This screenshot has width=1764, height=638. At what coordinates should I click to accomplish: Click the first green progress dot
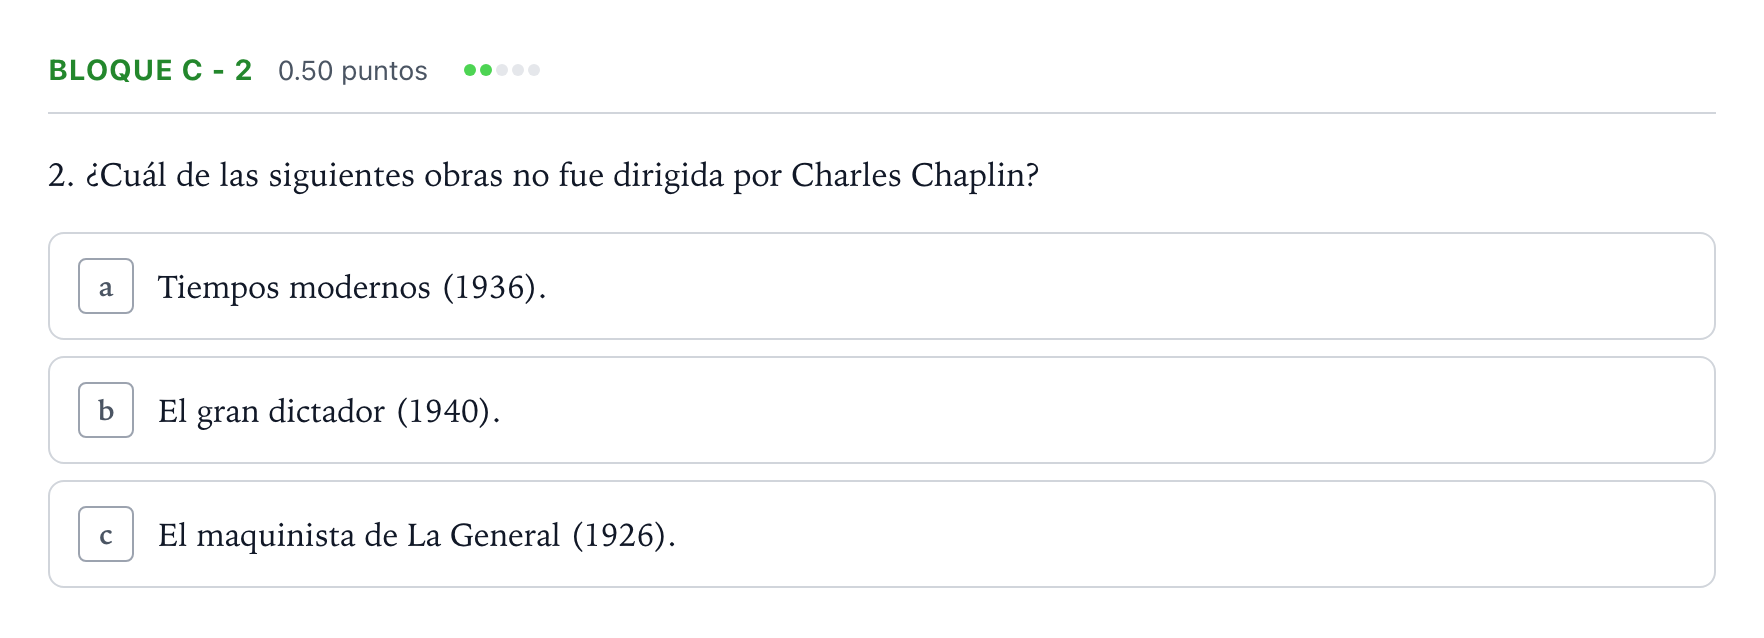[470, 70]
